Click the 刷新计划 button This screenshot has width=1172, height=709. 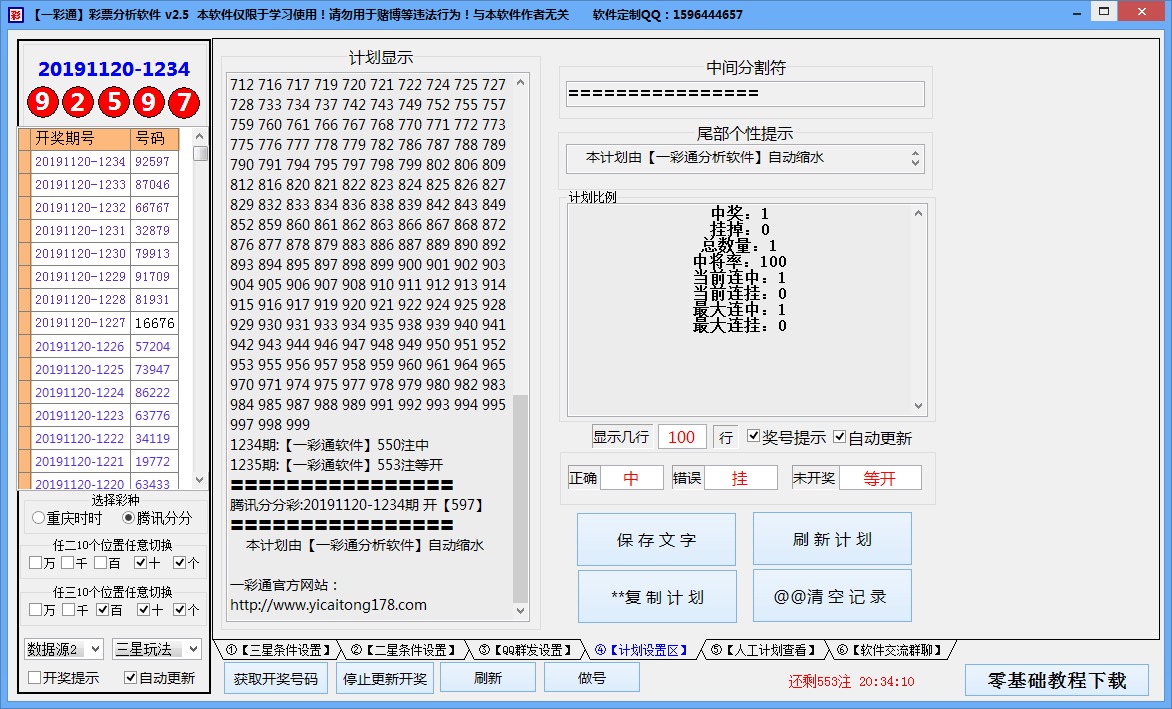[x=831, y=538]
